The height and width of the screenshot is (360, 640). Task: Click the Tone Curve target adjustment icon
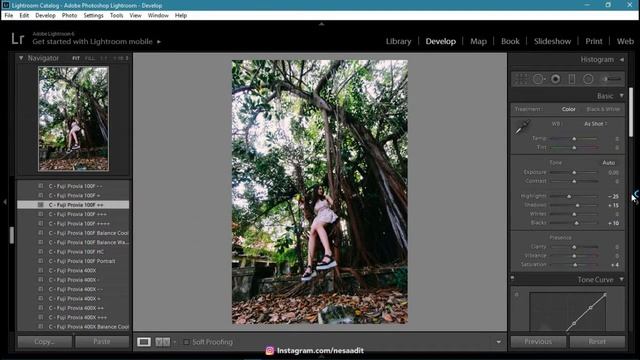click(x=517, y=294)
